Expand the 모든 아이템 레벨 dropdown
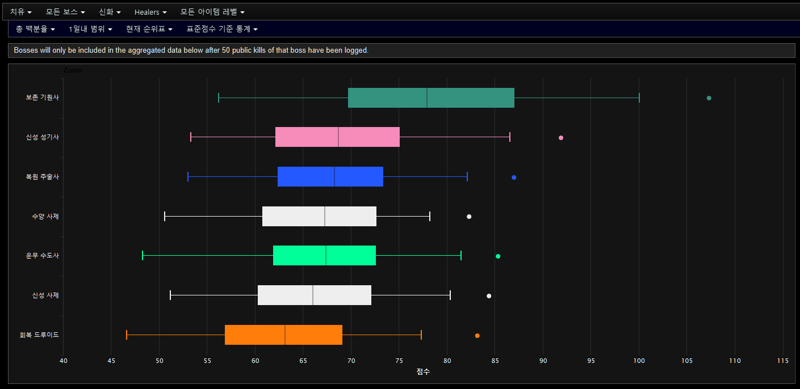The height and width of the screenshot is (389, 800). click(212, 11)
